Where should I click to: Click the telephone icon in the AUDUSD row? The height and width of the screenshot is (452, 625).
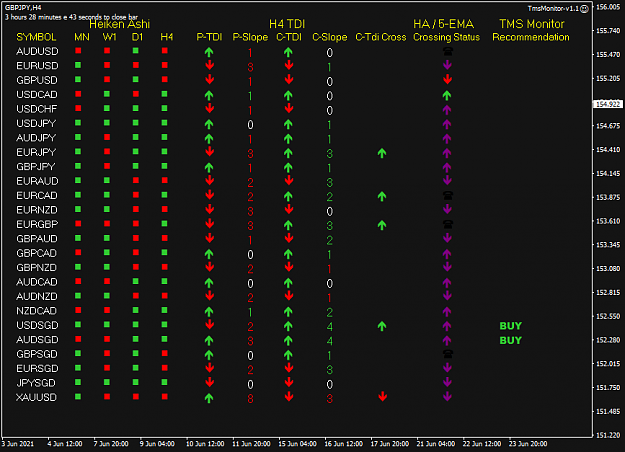(x=448, y=51)
